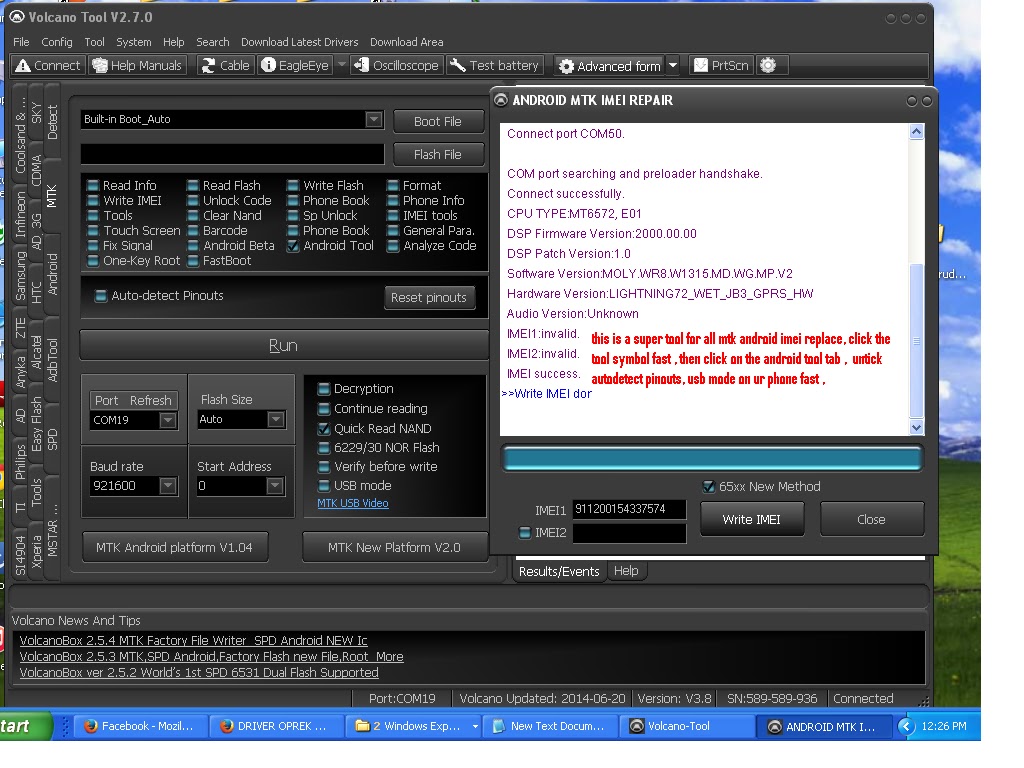The width and height of the screenshot is (1024, 768).
Task: Open New Text Document taskbar item
Action: (x=549, y=726)
